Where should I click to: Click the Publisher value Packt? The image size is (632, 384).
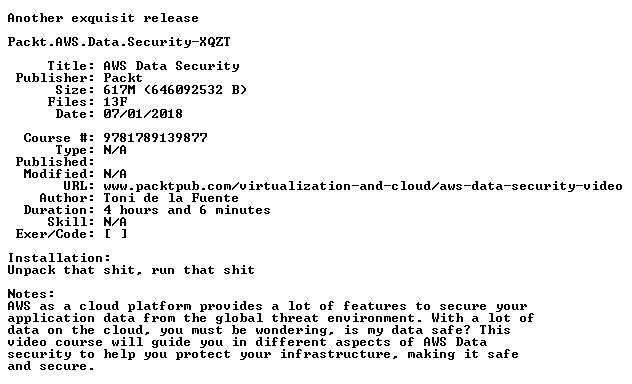[x=123, y=78]
